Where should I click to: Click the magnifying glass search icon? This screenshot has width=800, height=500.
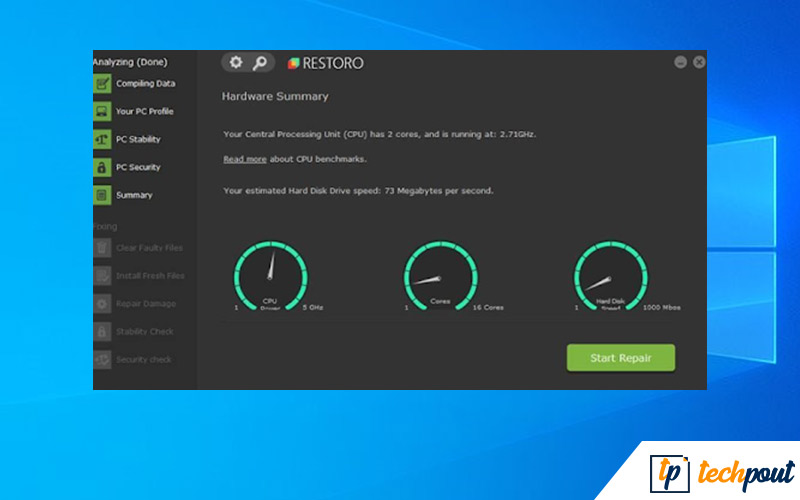pyautogui.click(x=260, y=62)
